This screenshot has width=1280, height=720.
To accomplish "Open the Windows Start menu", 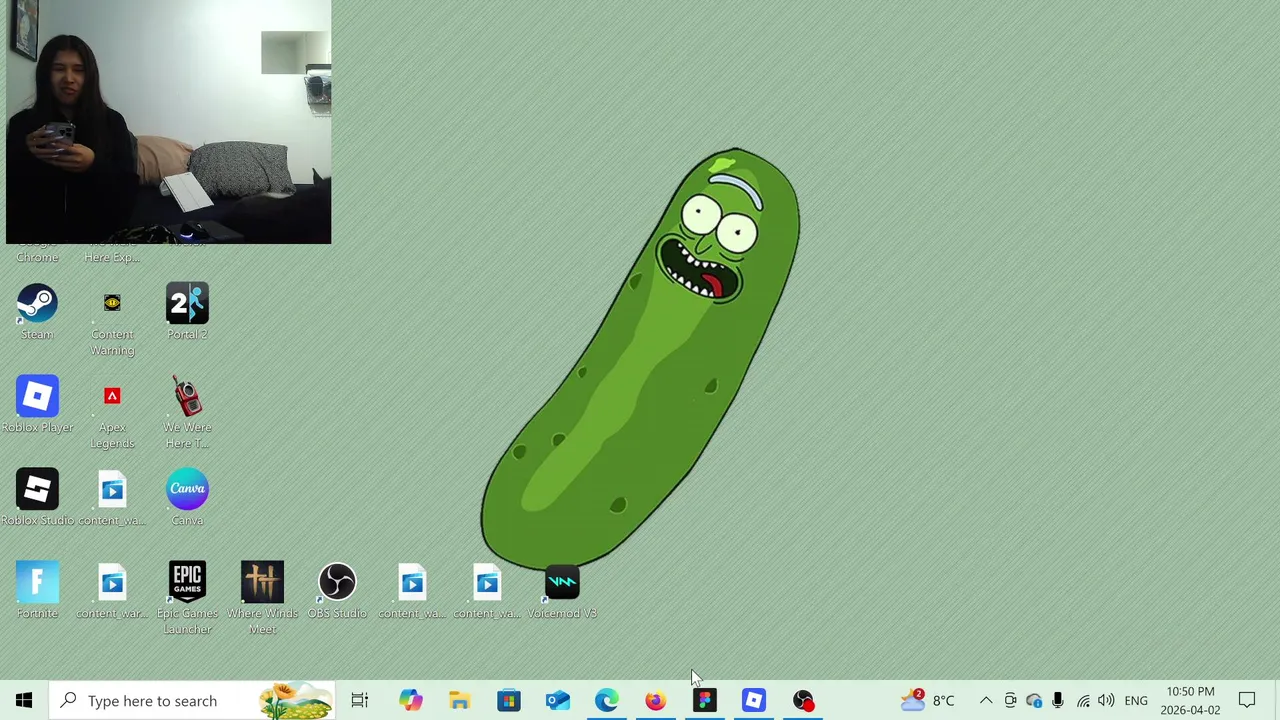I will pyautogui.click(x=24, y=701).
